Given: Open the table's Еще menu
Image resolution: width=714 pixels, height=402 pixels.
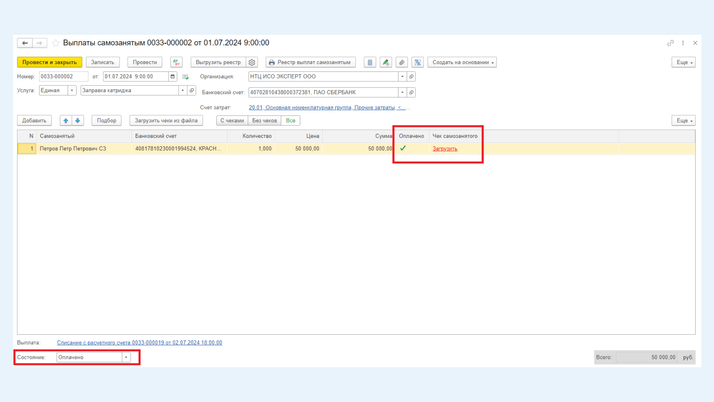Looking at the screenshot, I should (x=683, y=120).
